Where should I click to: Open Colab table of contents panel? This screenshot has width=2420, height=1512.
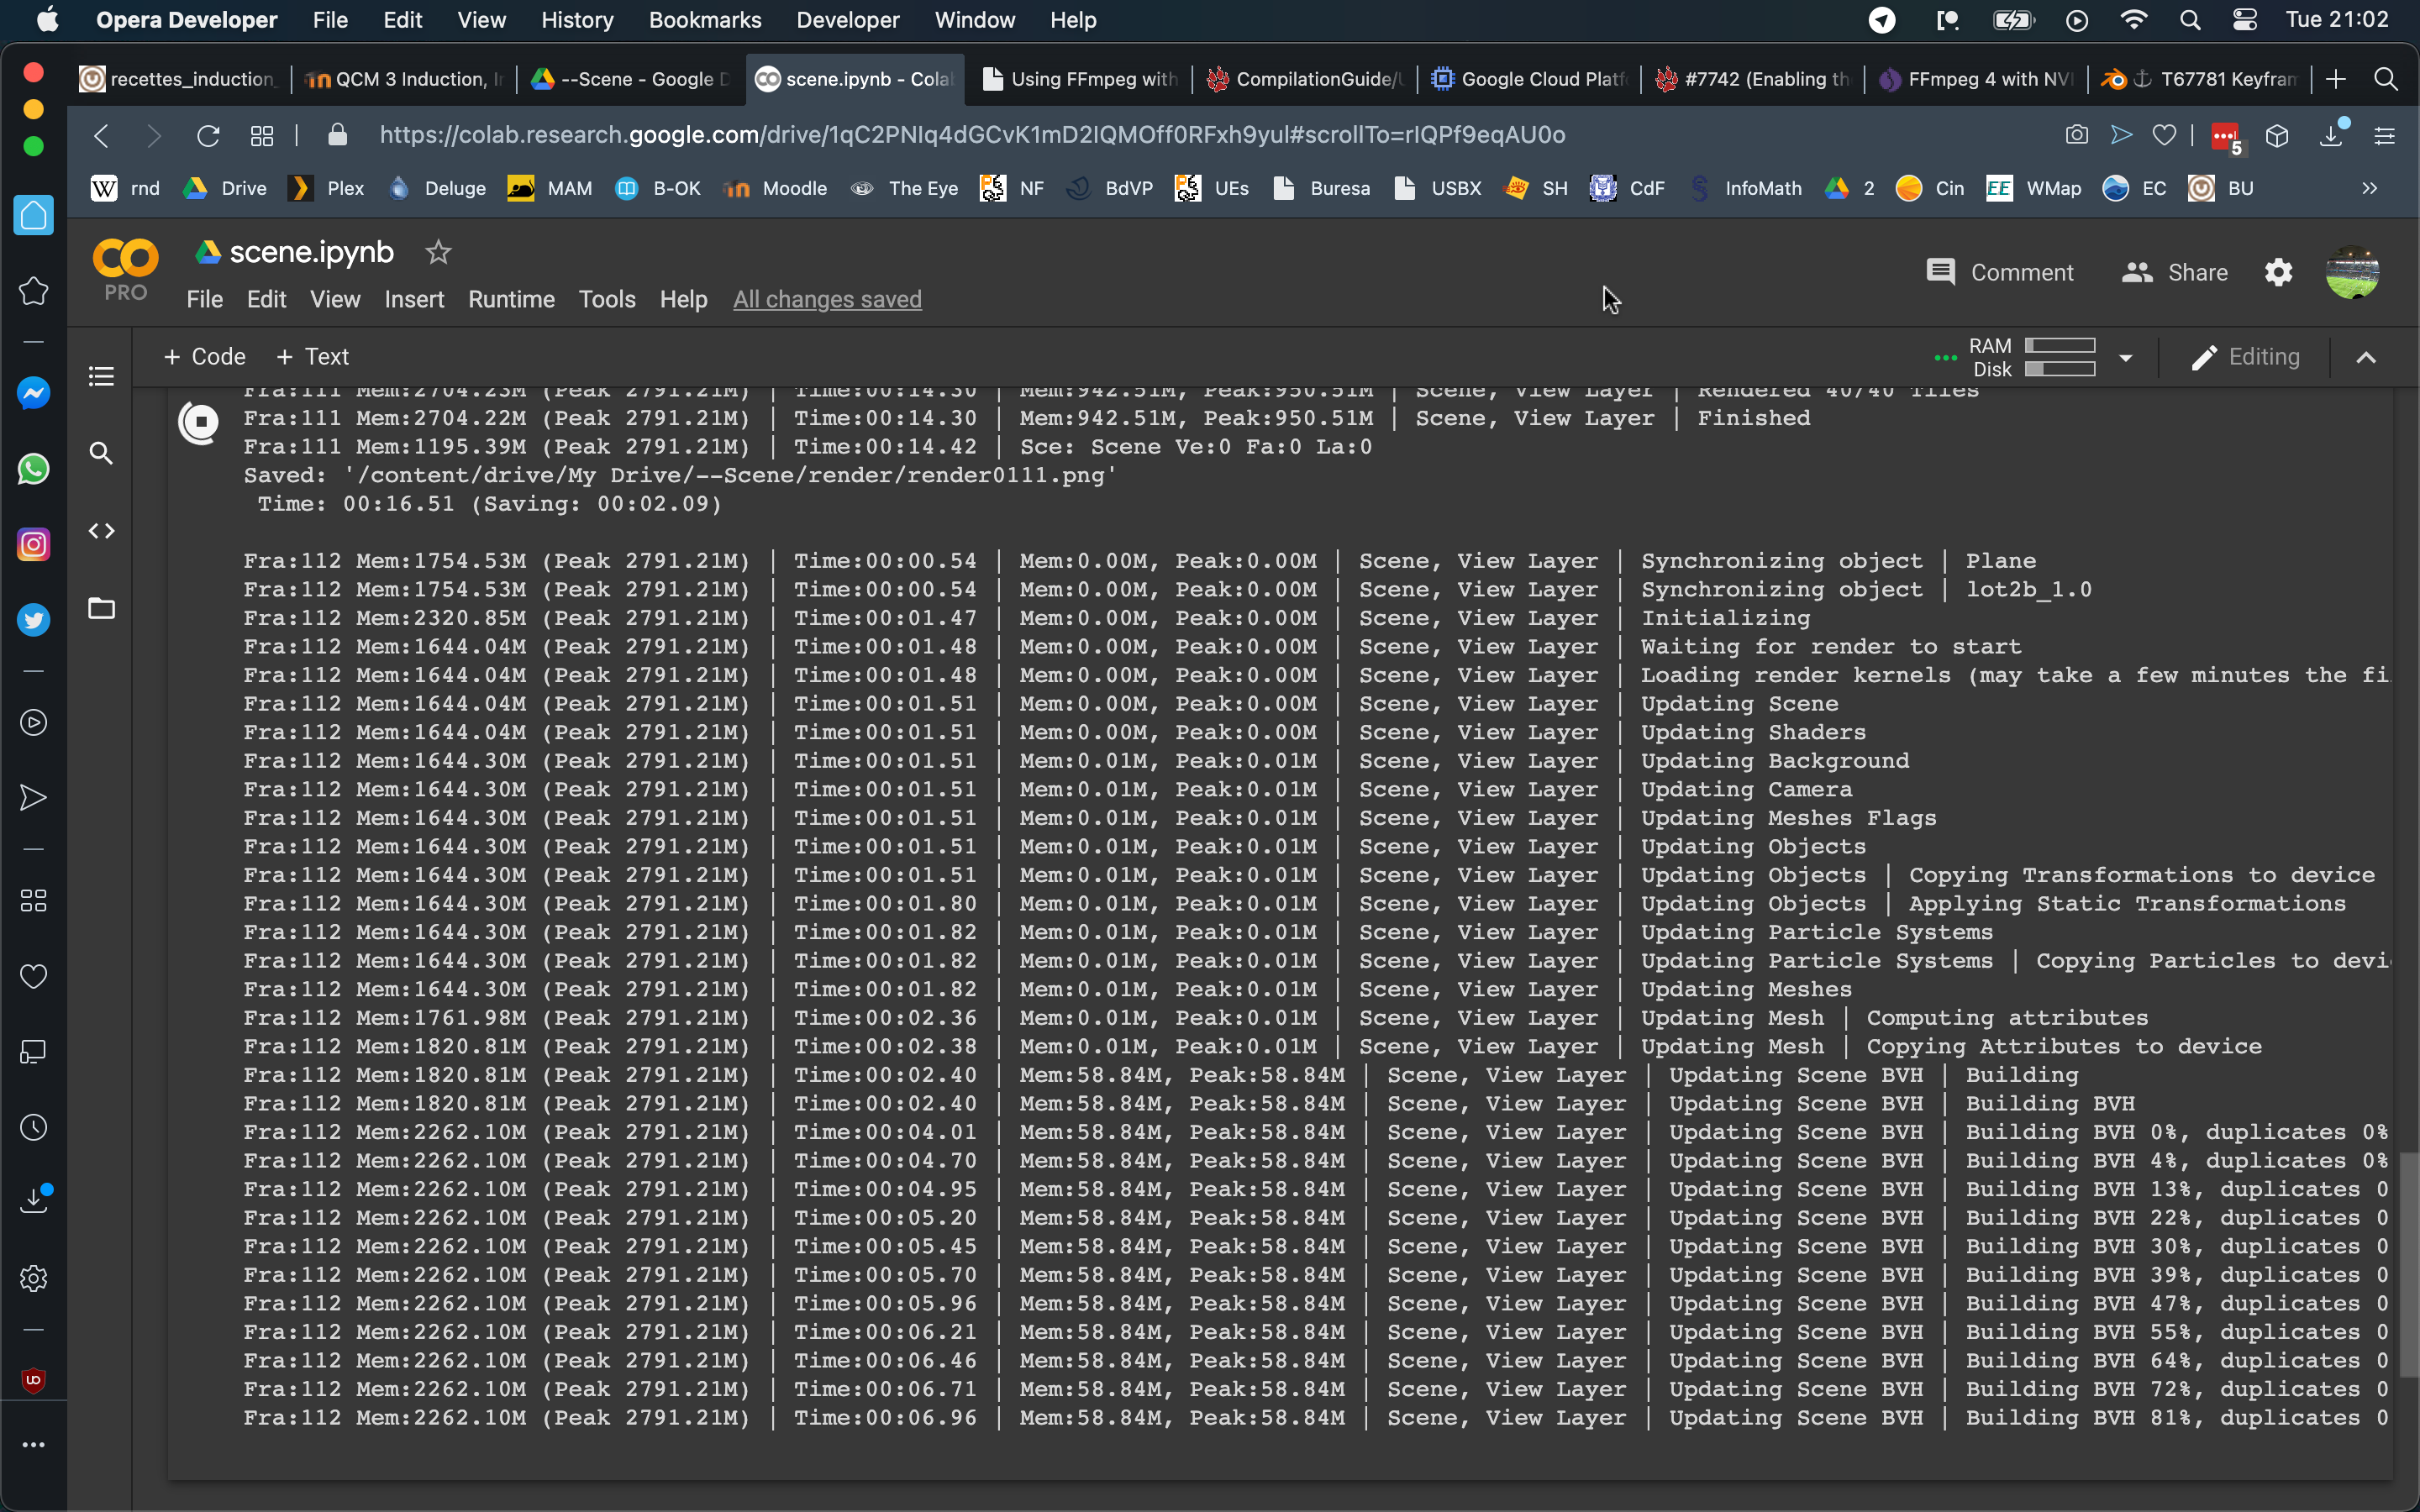pyautogui.click(x=101, y=377)
